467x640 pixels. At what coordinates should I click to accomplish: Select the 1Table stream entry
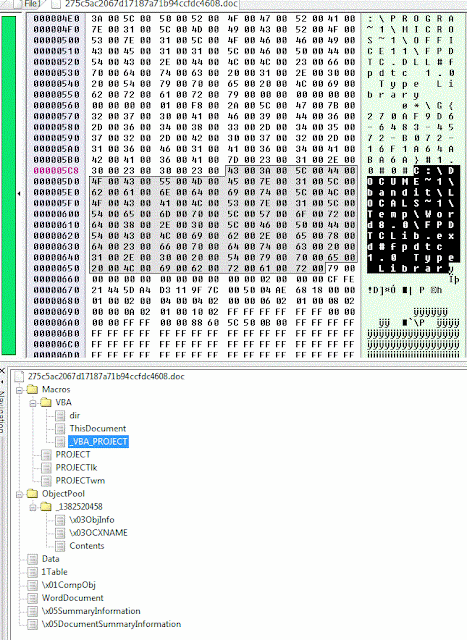[54, 572]
